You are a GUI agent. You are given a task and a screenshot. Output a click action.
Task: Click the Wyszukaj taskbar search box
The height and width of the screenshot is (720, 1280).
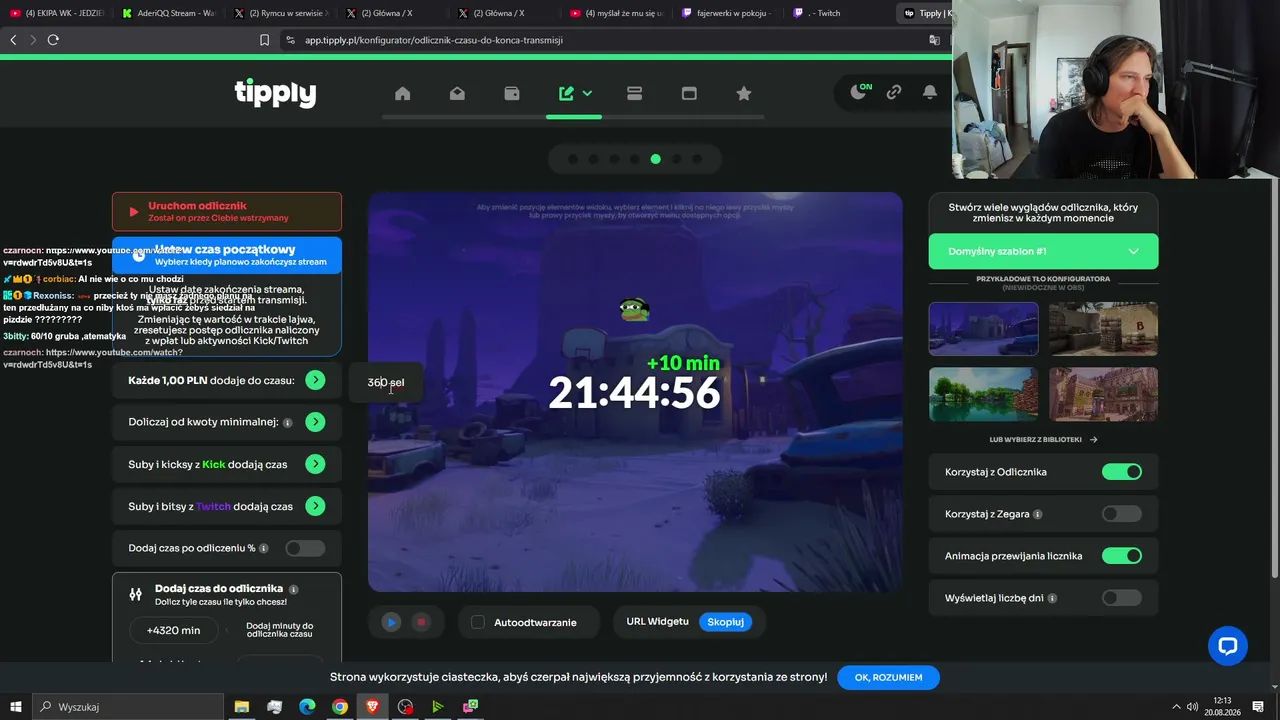(128, 707)
